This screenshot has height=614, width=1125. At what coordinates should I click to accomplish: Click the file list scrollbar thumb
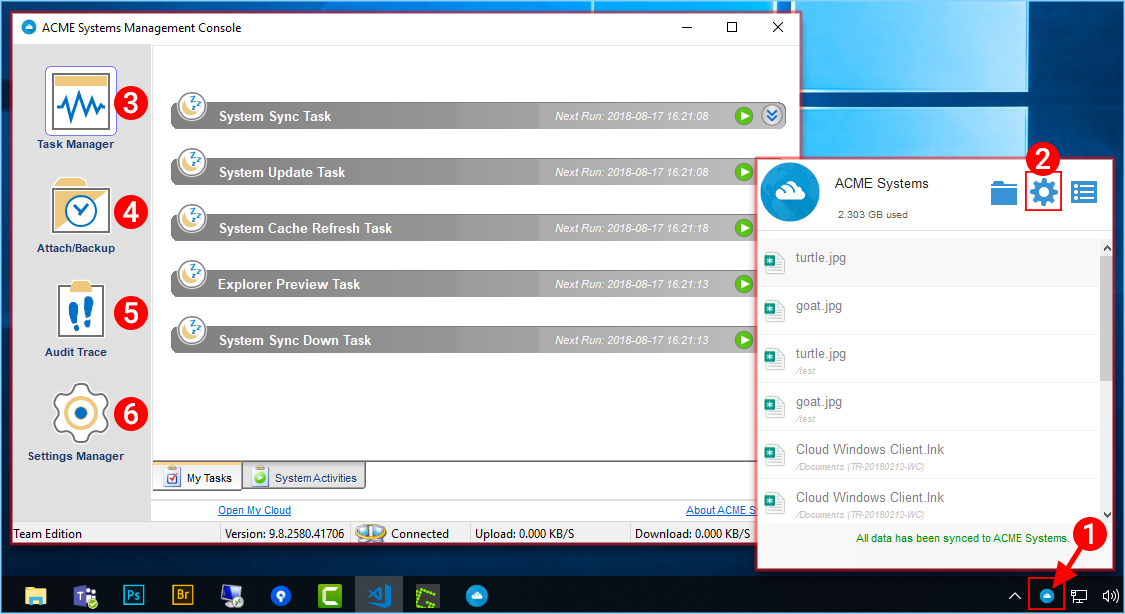pos(1106,318)
